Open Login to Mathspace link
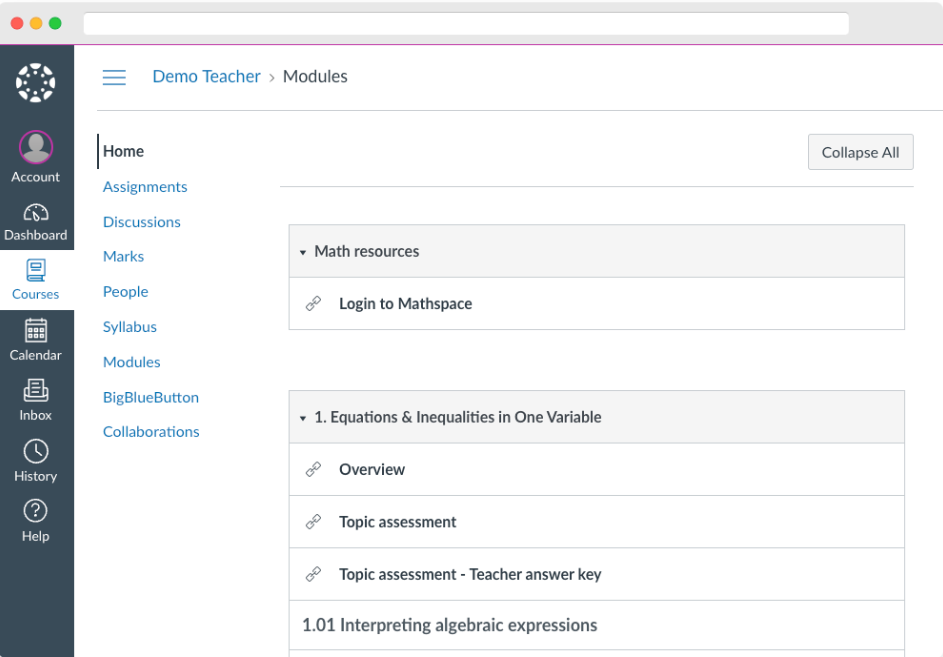The height and width of the screenshot is (657, 943). tap(405, 304)
